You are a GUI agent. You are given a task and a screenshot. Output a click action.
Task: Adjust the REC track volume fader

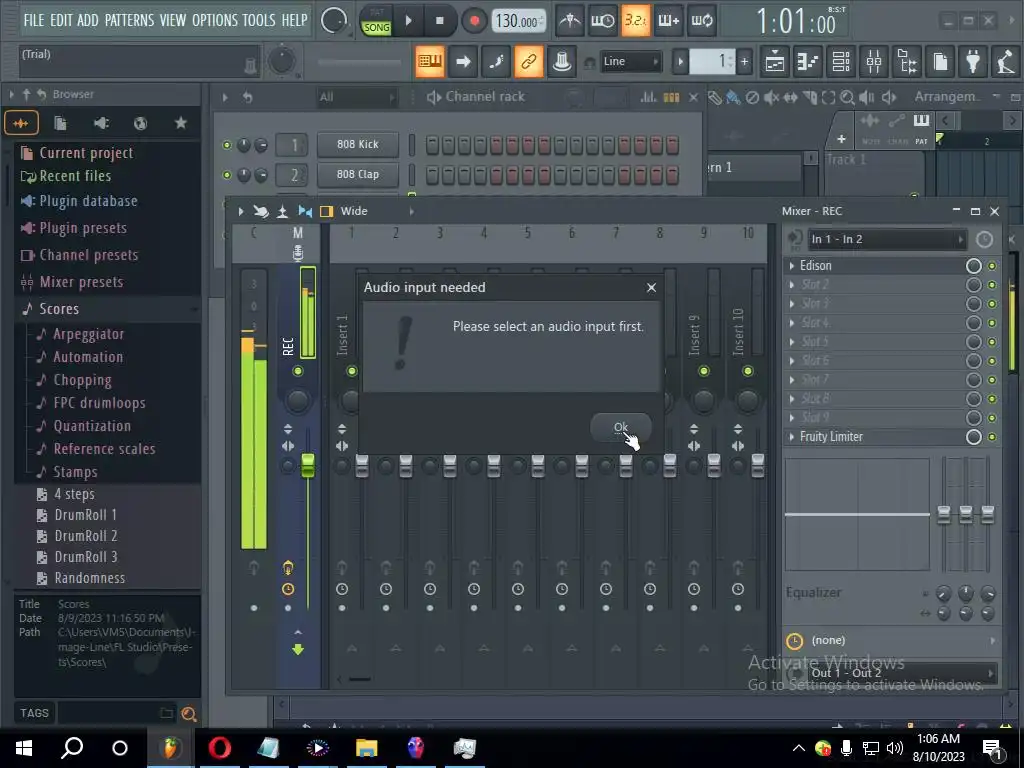pyautogui.click(x=308, y=465)
